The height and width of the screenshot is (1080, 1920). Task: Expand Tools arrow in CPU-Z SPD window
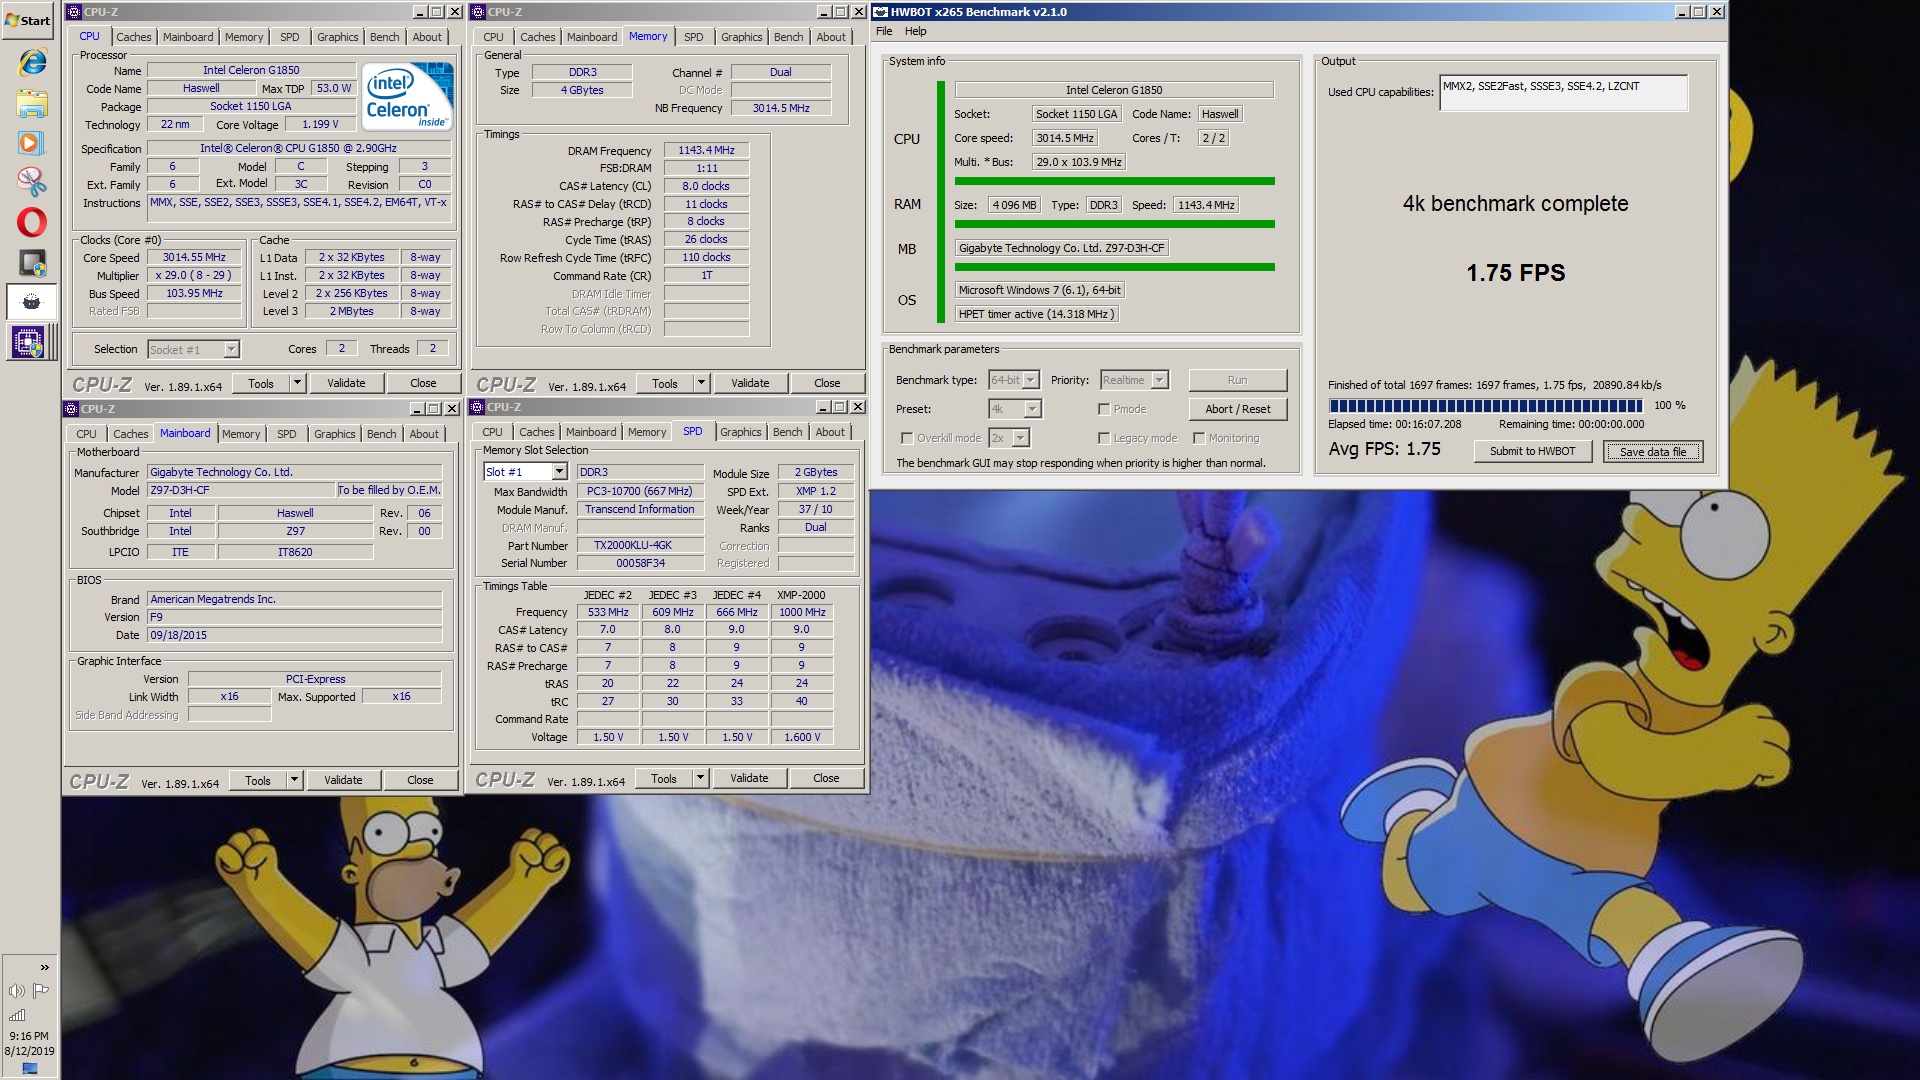pyautogui.click(x=700, y=778)
